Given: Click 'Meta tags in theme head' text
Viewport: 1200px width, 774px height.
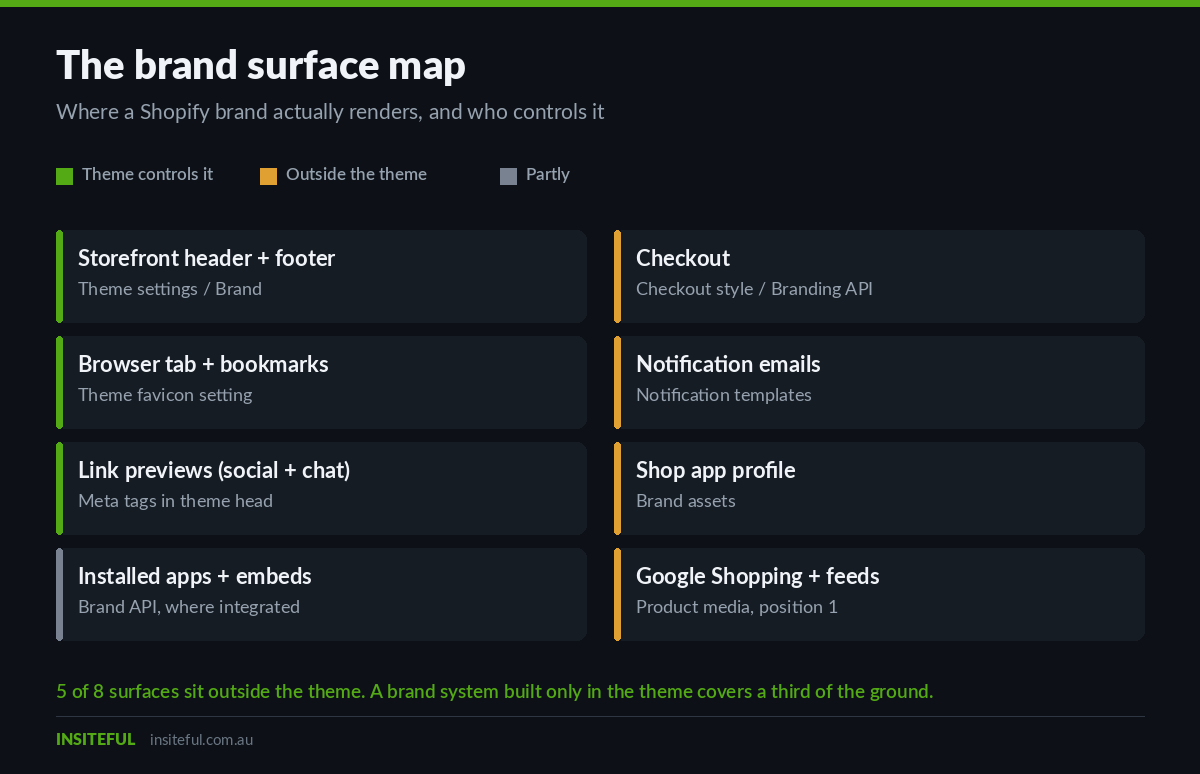Looking at the screenshot, I should pyautogui.click(x=175, y=501).
